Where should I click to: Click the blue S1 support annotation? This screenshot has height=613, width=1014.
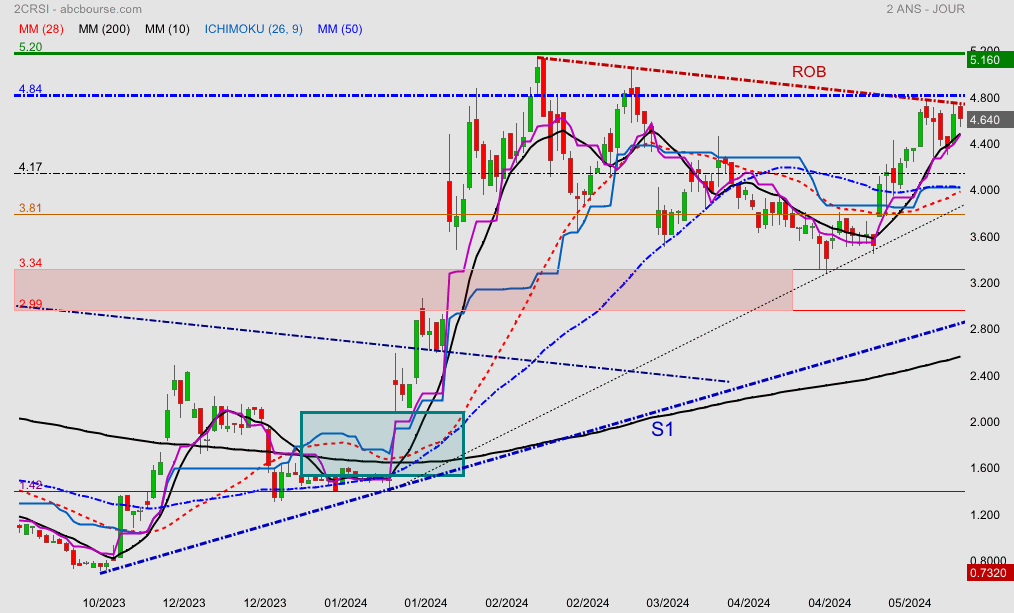[x=662, y=429]
